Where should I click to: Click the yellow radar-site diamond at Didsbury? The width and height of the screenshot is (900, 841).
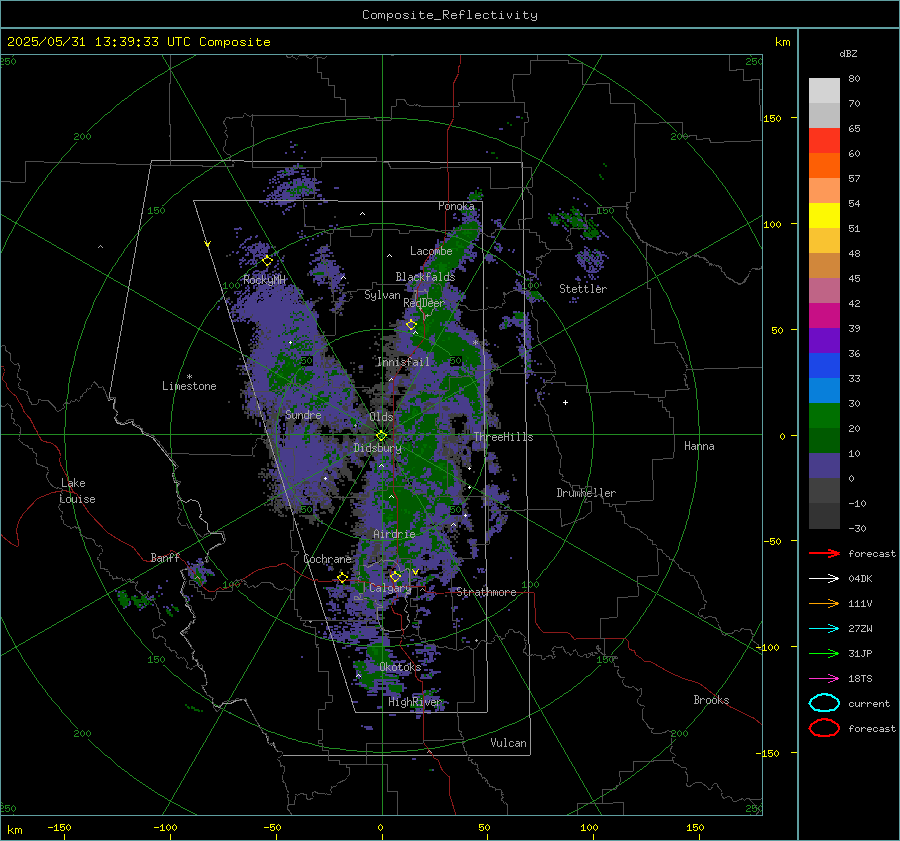tap(382, 436)
